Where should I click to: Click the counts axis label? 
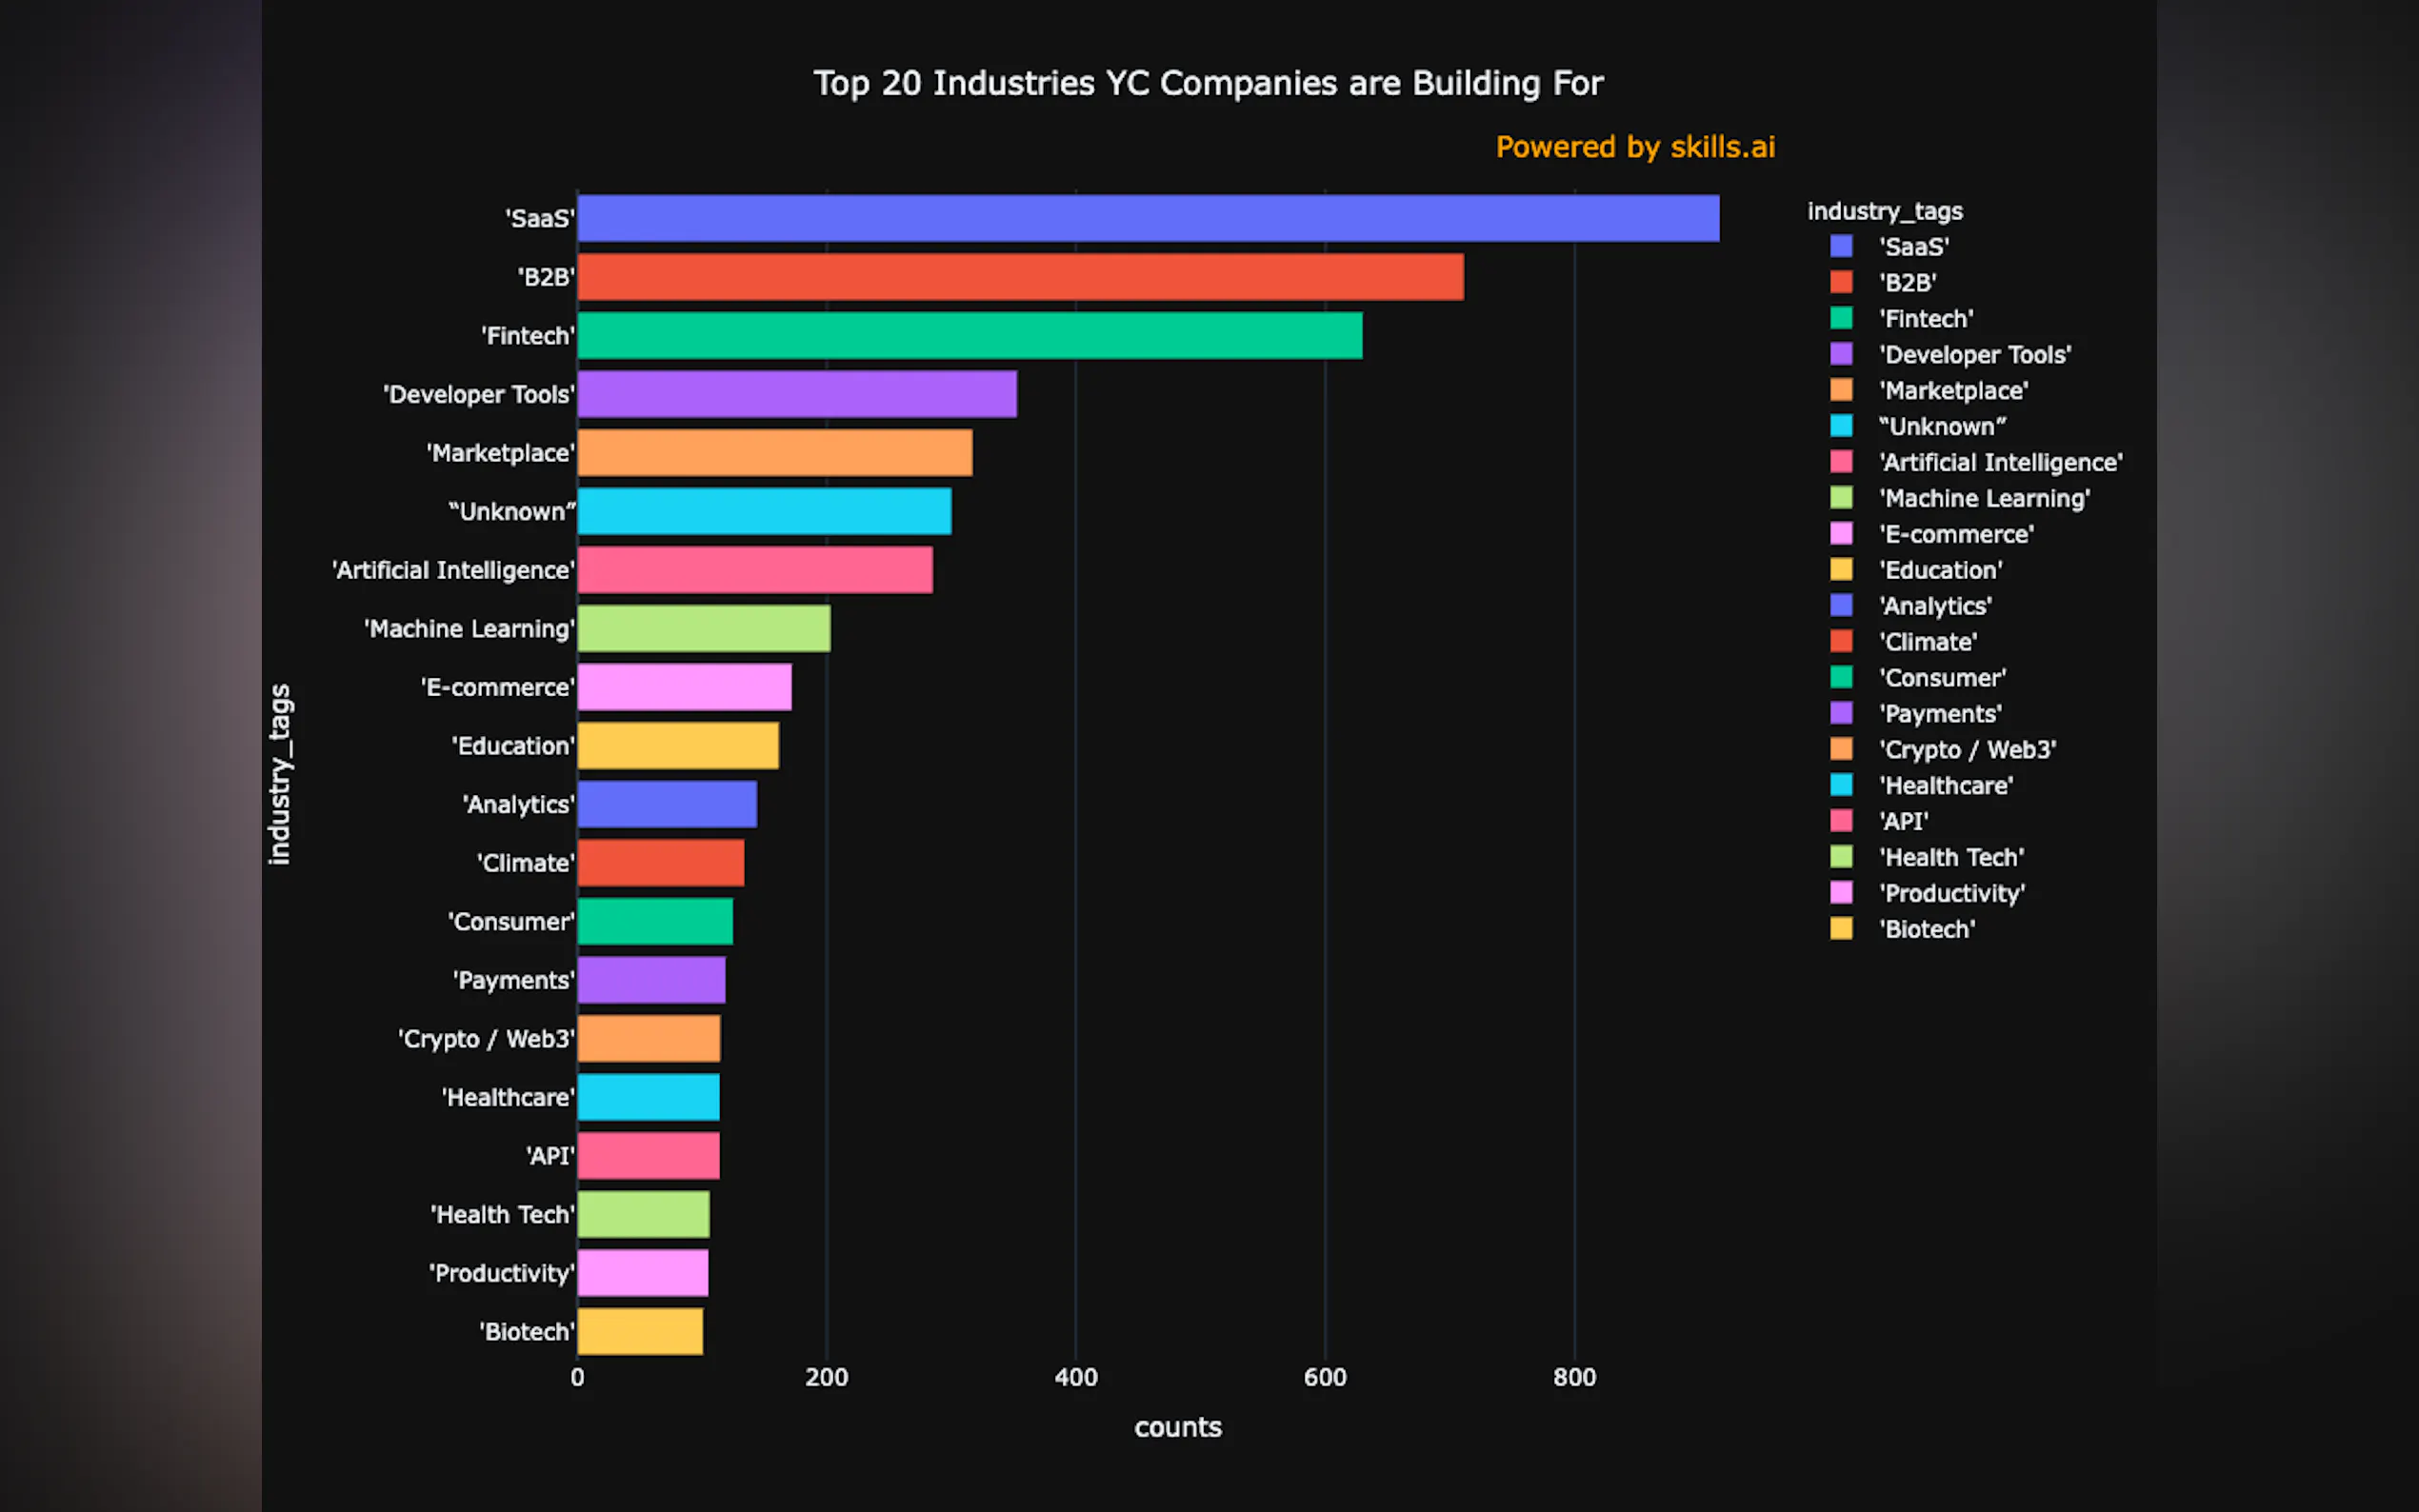click(x=1178, y=1427)
